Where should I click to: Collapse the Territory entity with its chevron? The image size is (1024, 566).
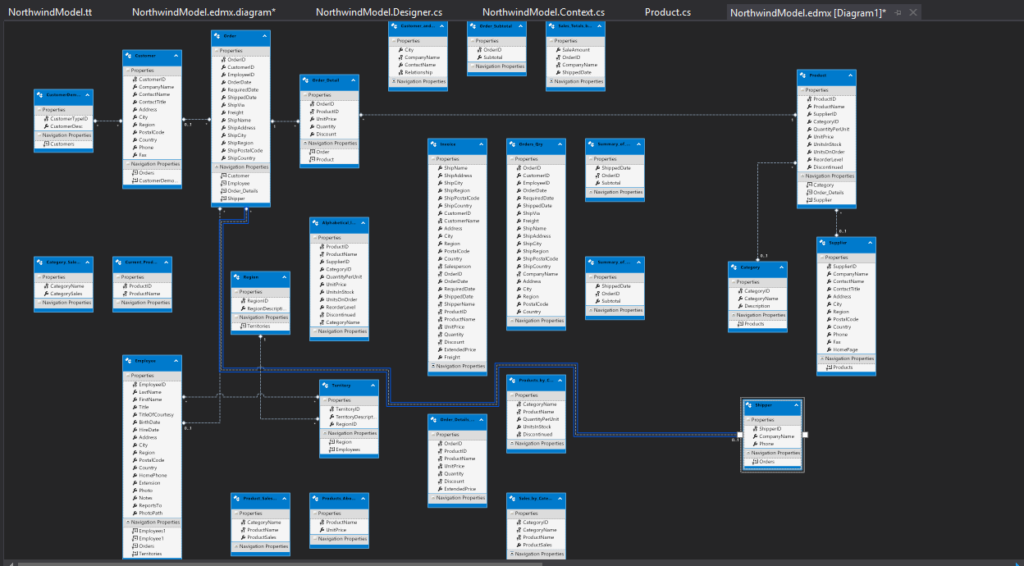point(373,386)
